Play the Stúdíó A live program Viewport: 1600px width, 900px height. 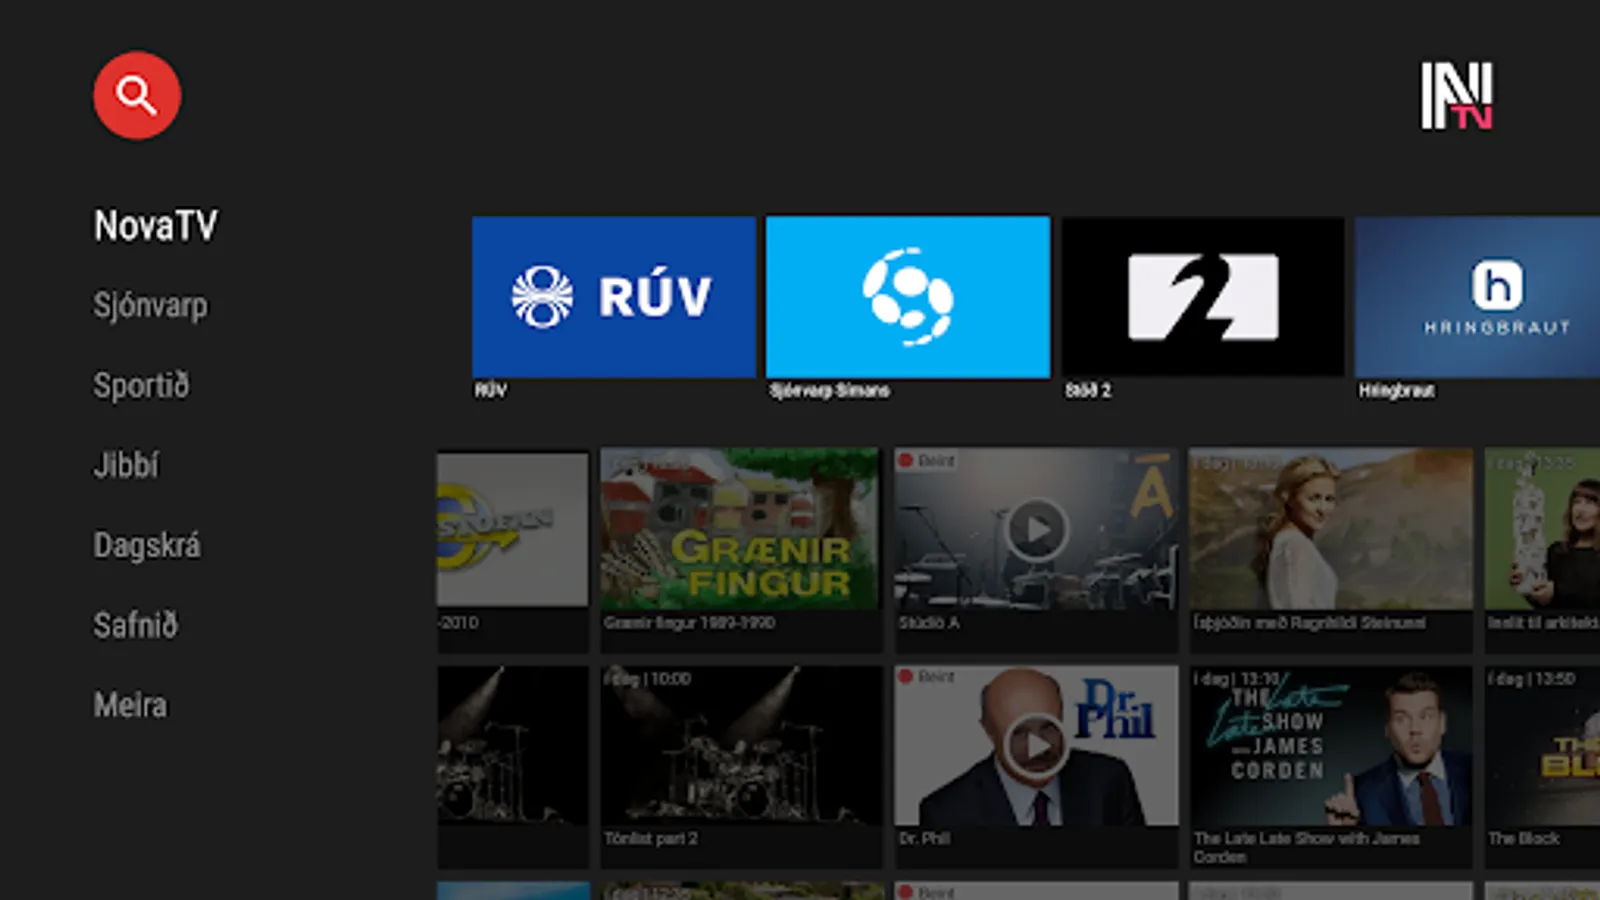point(1036,529)
